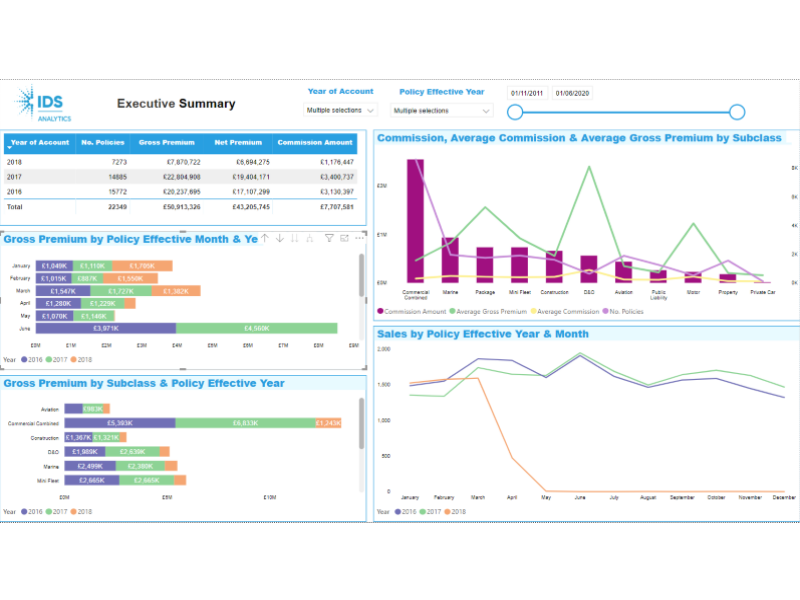Enter focus mode on Gross Premium chart
The width and height of the screenshot is (800, 600).
pyautogui.click(x=344, y=238)
